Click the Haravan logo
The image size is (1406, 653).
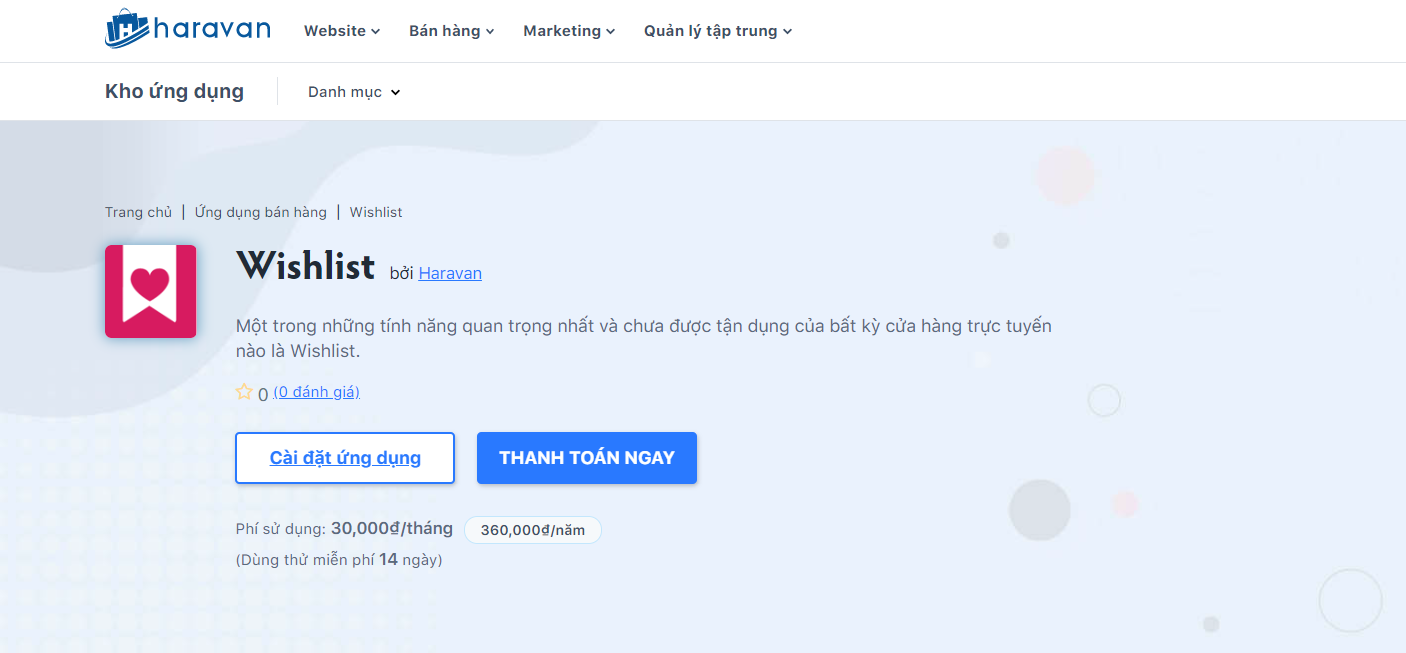pos(187,29)
